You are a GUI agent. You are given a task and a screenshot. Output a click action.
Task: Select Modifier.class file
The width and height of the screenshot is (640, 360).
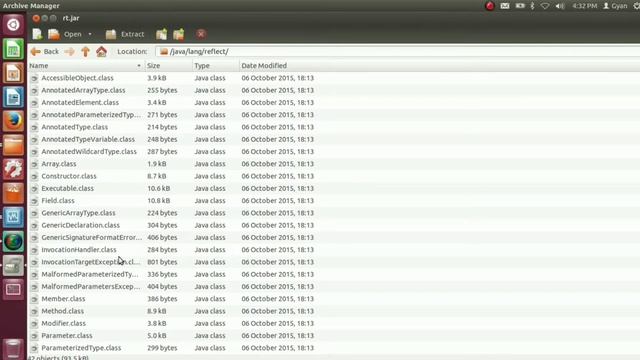[64, 323]
